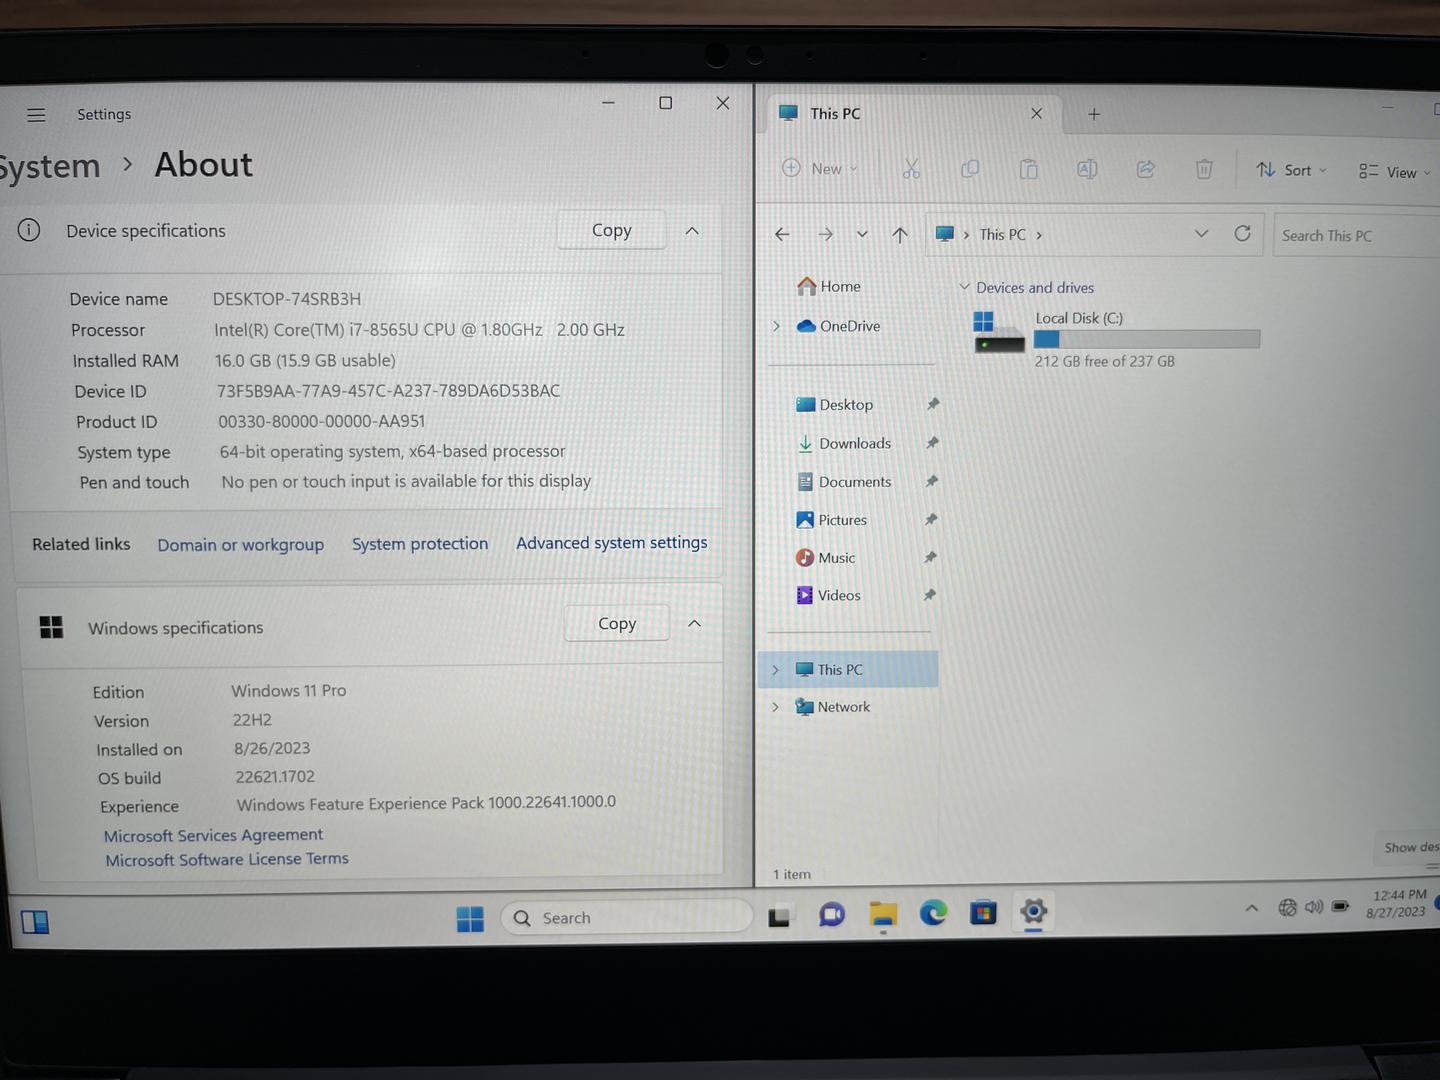Go back in File Explorer

click(x=782, y=234)
